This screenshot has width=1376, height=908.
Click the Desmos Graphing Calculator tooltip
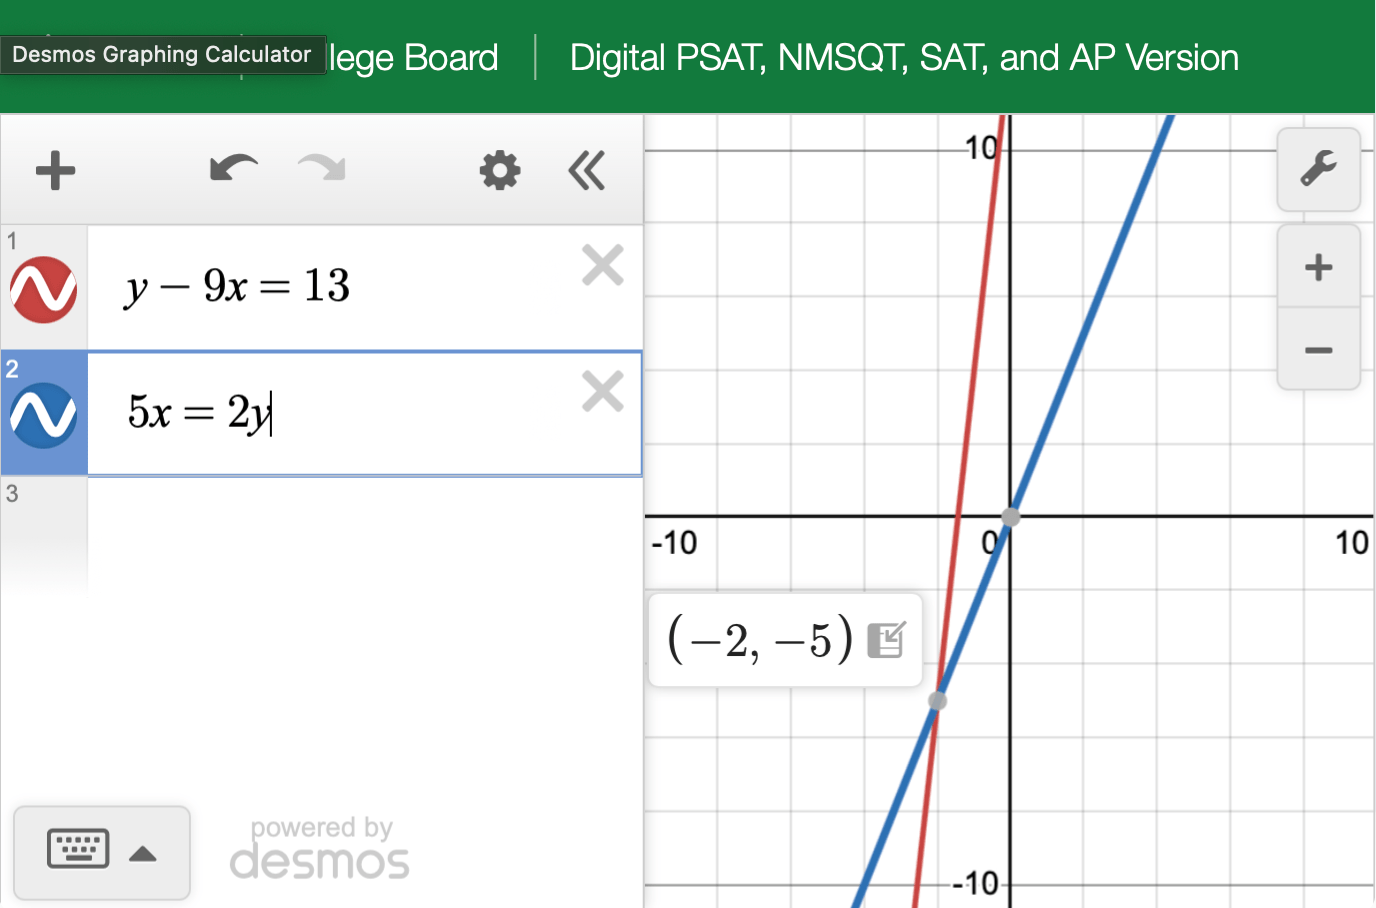[x=163, y=54]
